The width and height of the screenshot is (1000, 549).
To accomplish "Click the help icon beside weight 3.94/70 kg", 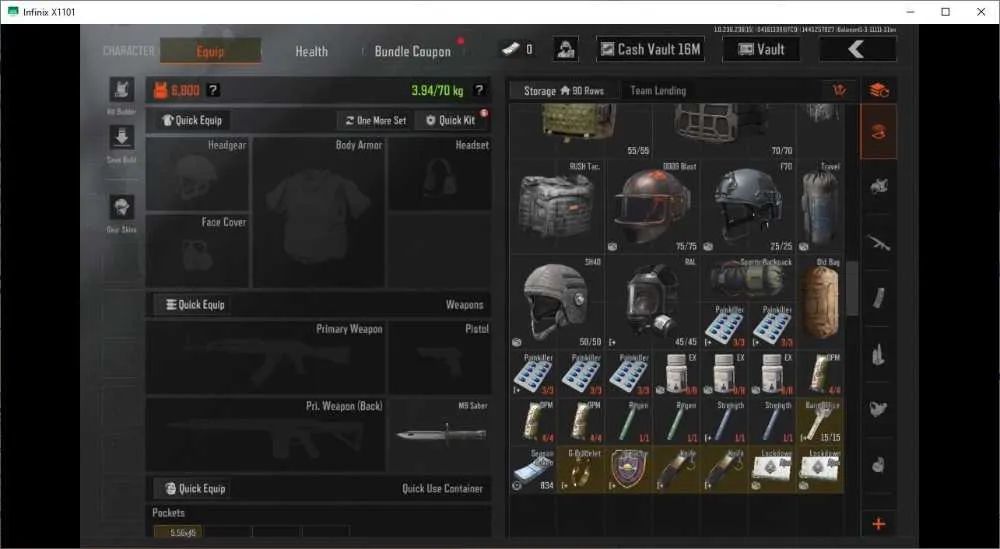I will [x=479, y=91].
